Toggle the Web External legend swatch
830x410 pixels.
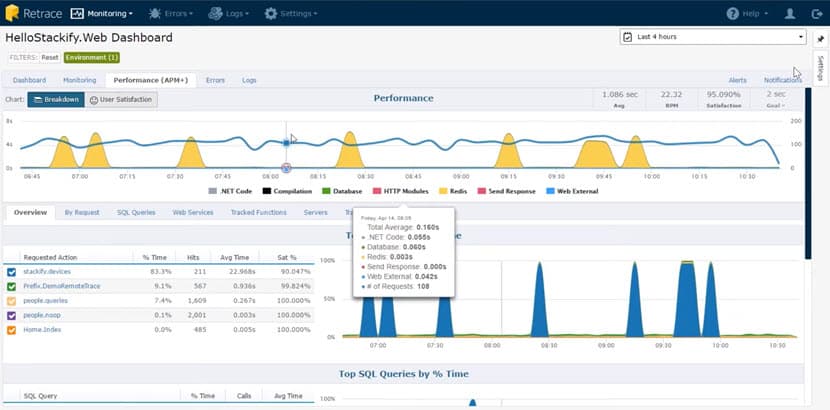click(x=550, y=192)
